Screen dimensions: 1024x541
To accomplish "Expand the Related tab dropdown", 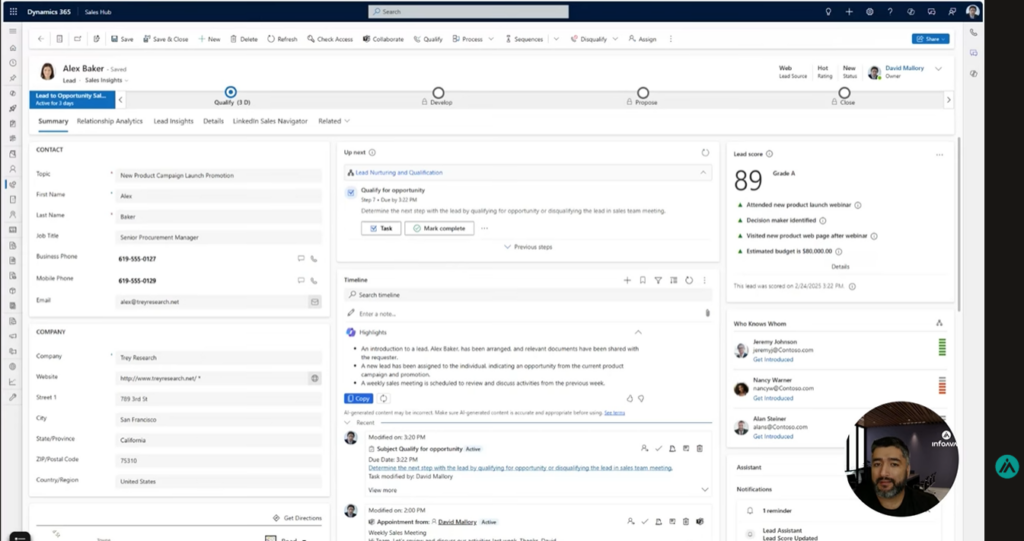I will [334, 121].
